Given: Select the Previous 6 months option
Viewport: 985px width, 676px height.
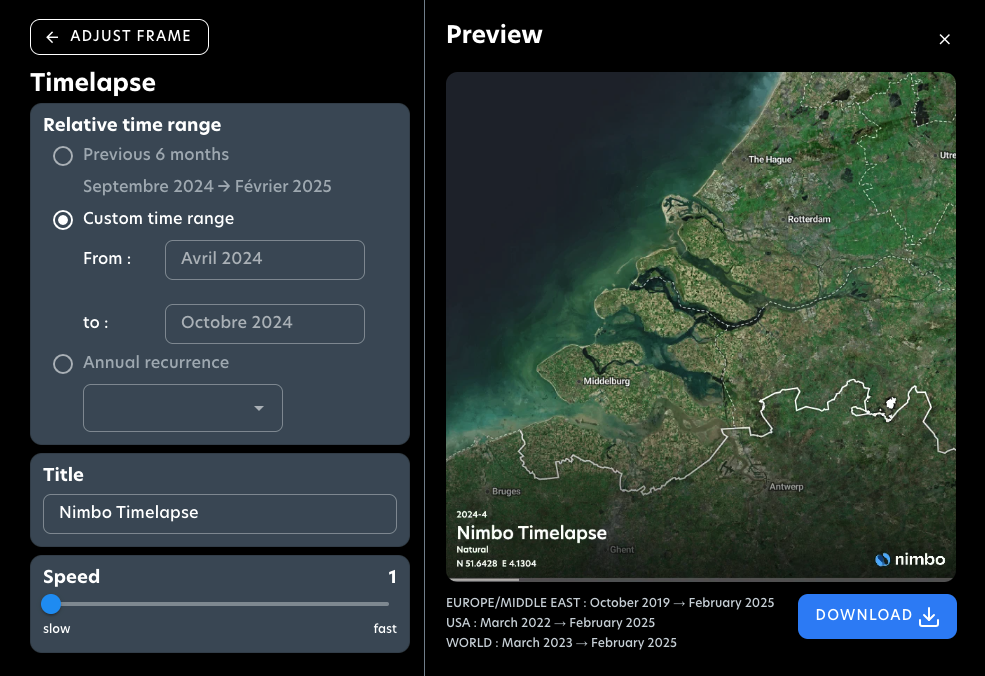Looking at the screenshot, I should [x=63, y=155].
